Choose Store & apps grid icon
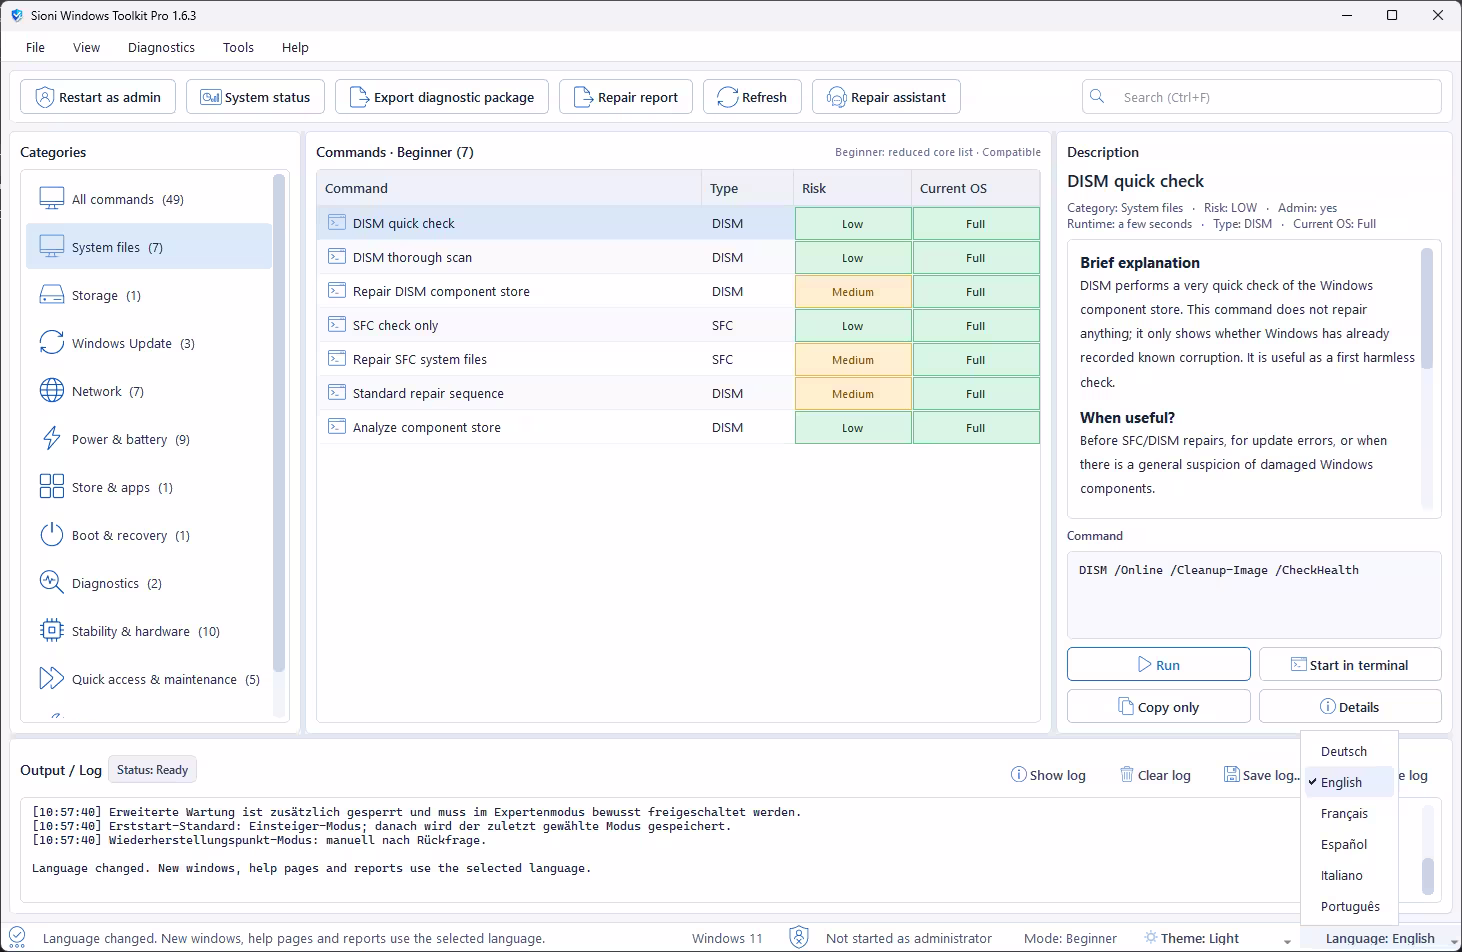Viewport: 1462px width, 952px height. click(x=52, y=487)
